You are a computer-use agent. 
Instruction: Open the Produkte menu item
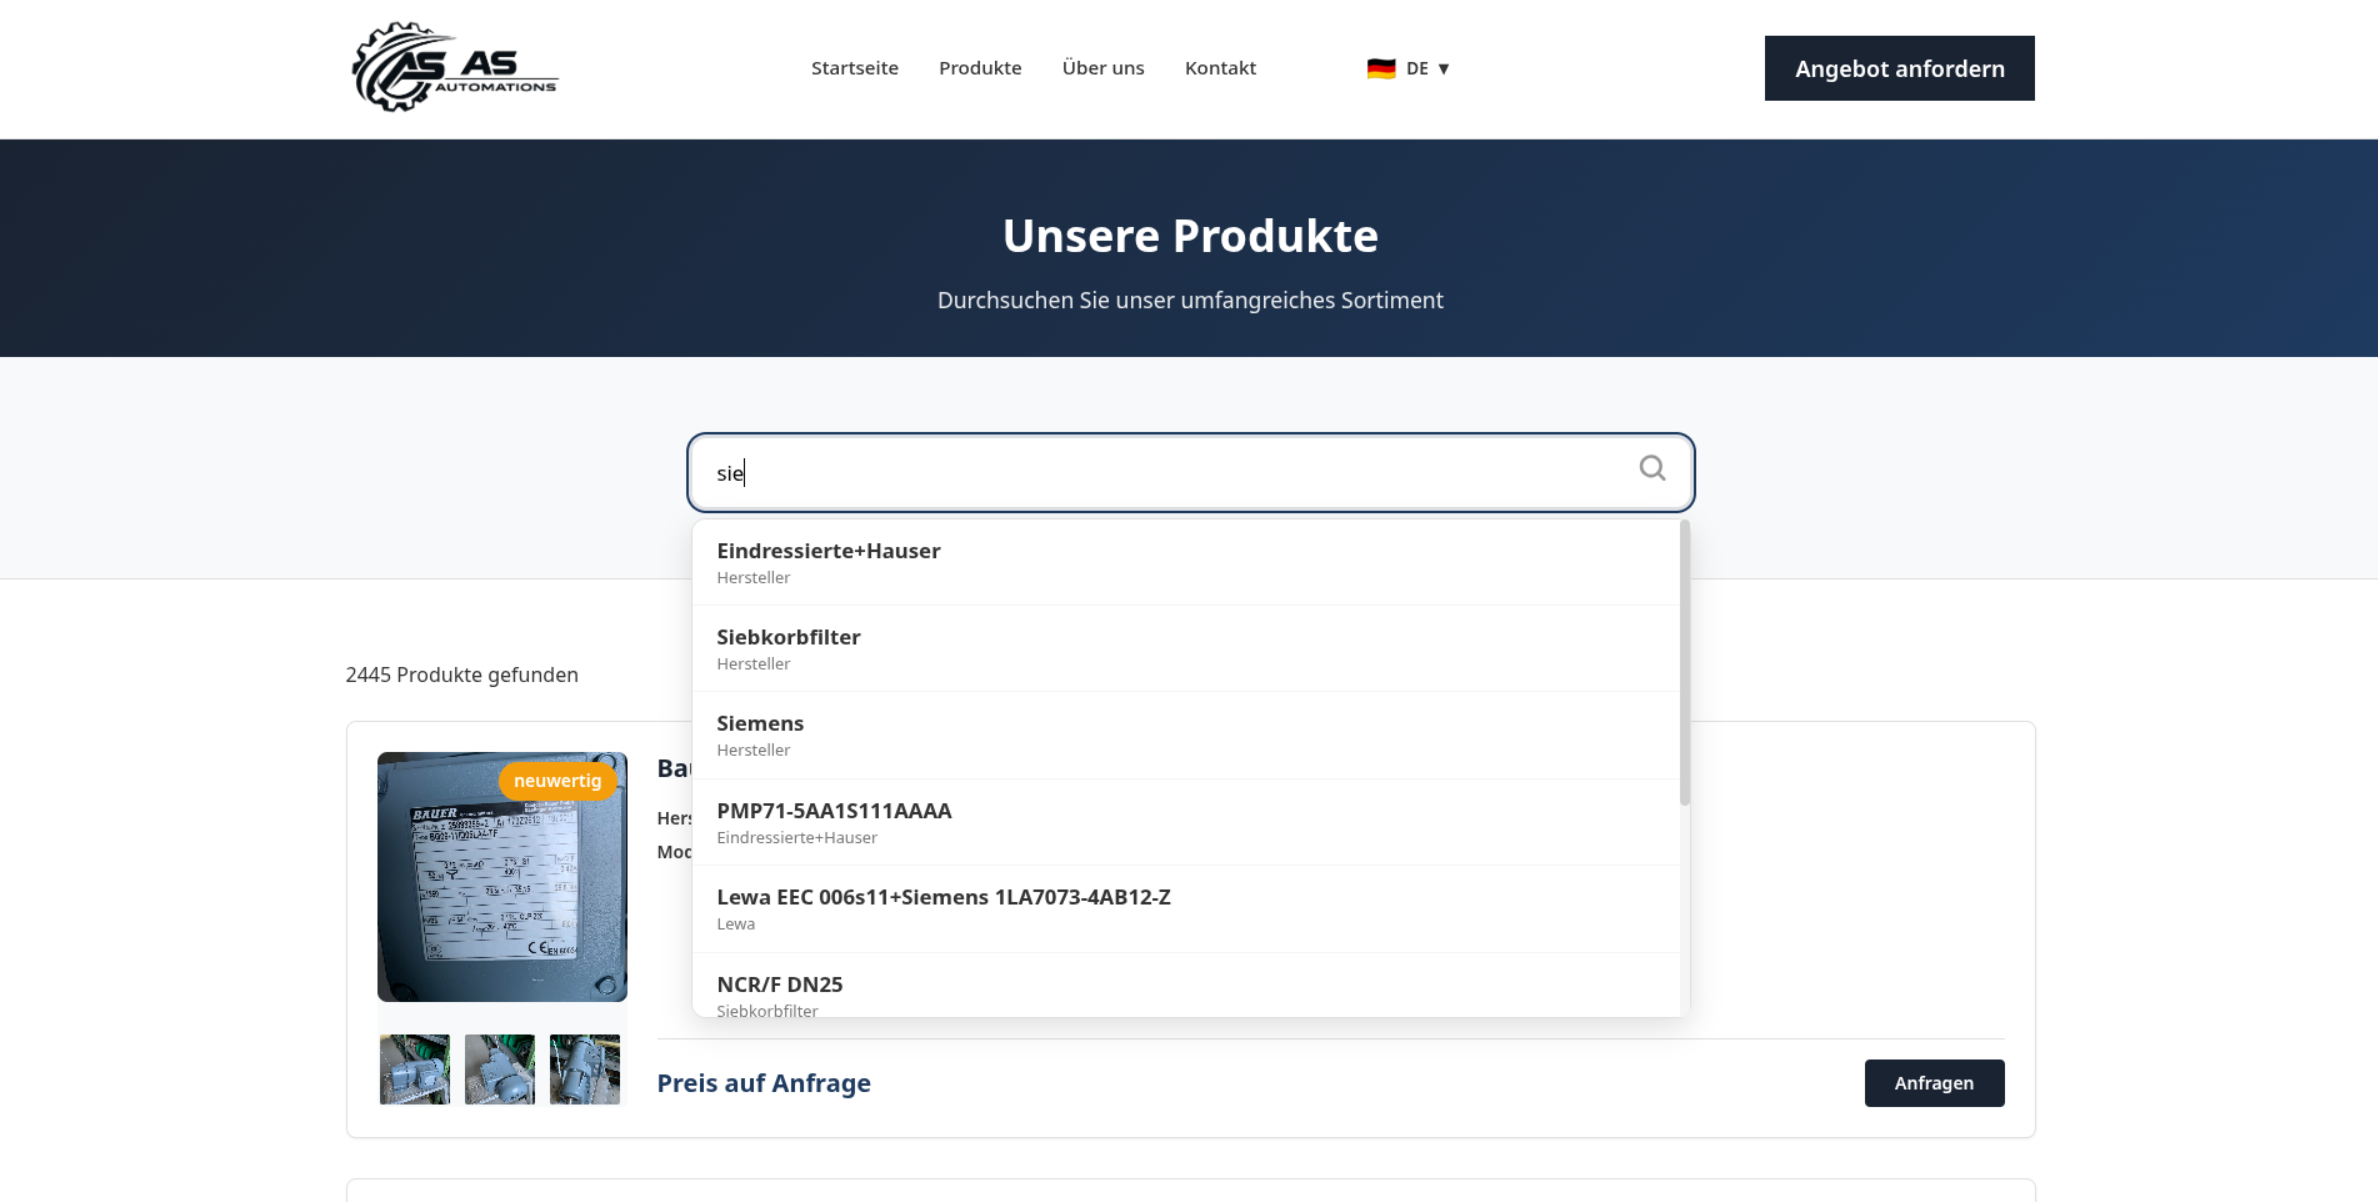[x=979, y=68]
